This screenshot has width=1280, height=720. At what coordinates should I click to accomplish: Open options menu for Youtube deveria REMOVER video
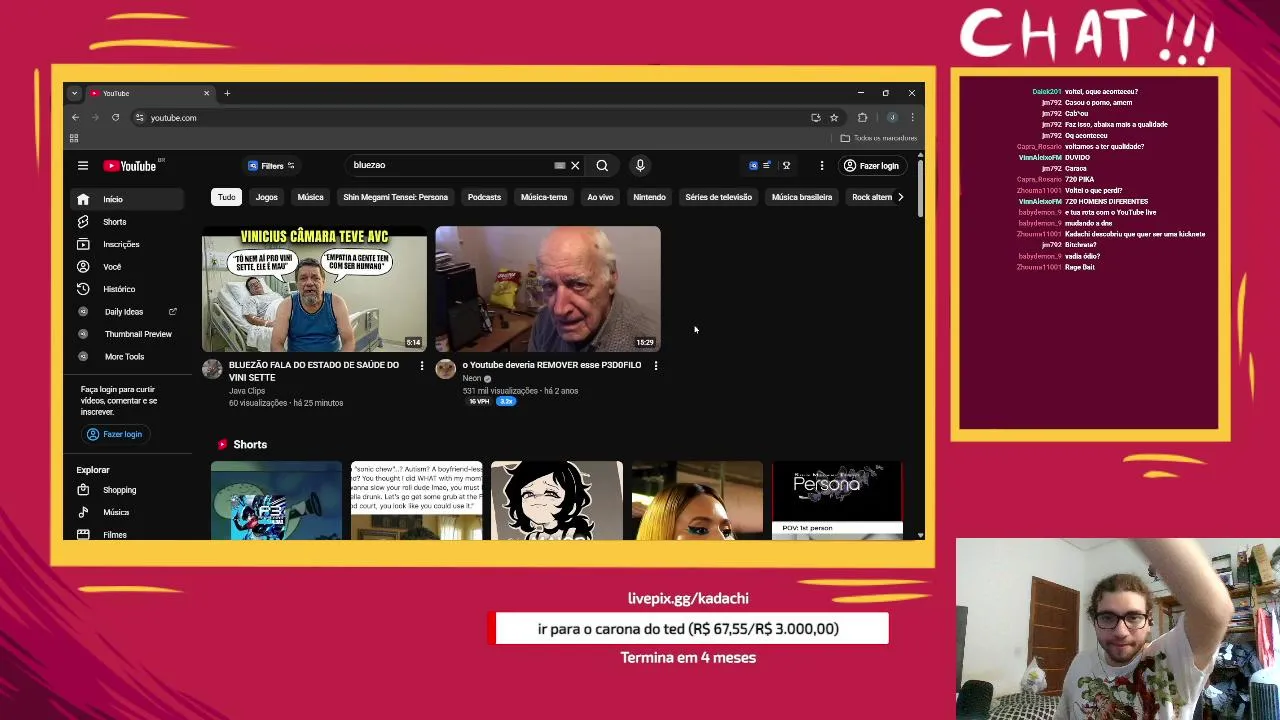click(655, 366)
